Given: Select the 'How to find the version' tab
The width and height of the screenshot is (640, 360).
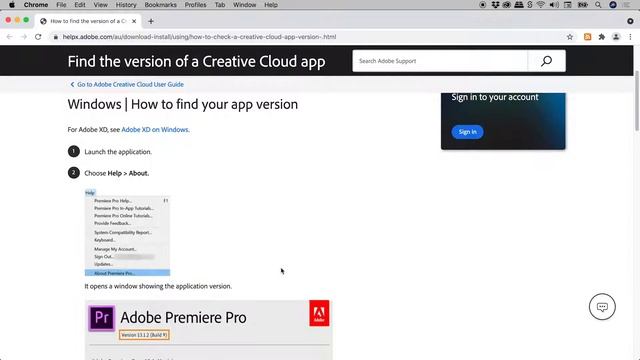Looking at the screenshot, I should 88,21.
